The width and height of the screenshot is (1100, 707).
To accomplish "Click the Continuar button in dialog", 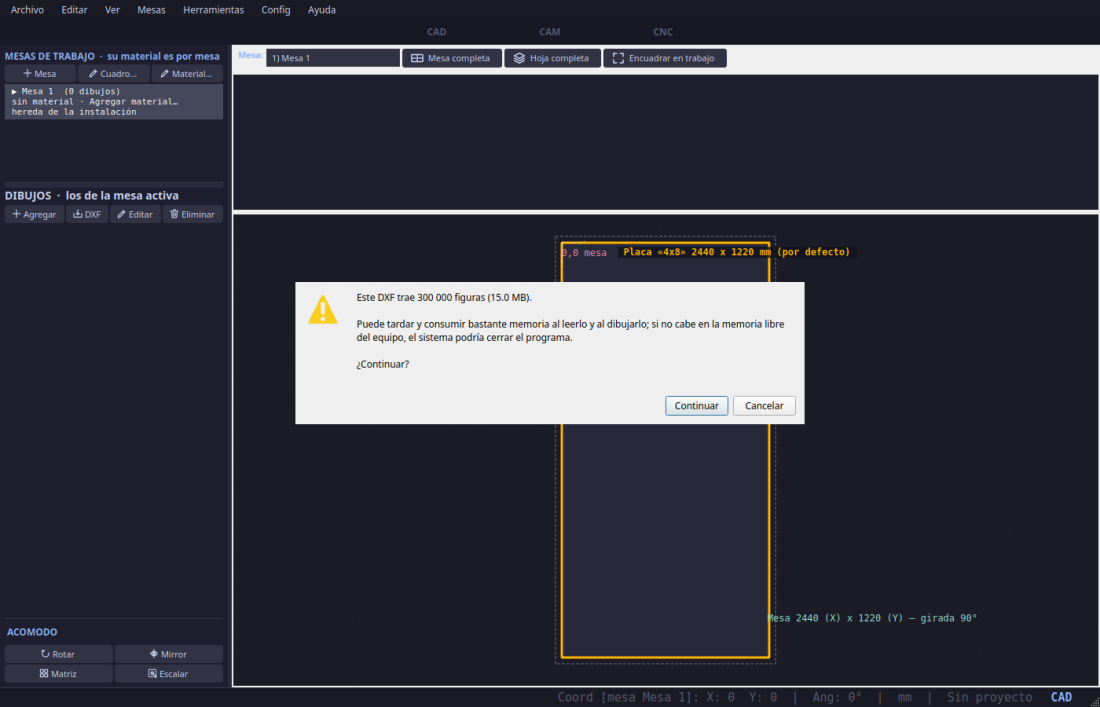I will (x=696, y=405).
